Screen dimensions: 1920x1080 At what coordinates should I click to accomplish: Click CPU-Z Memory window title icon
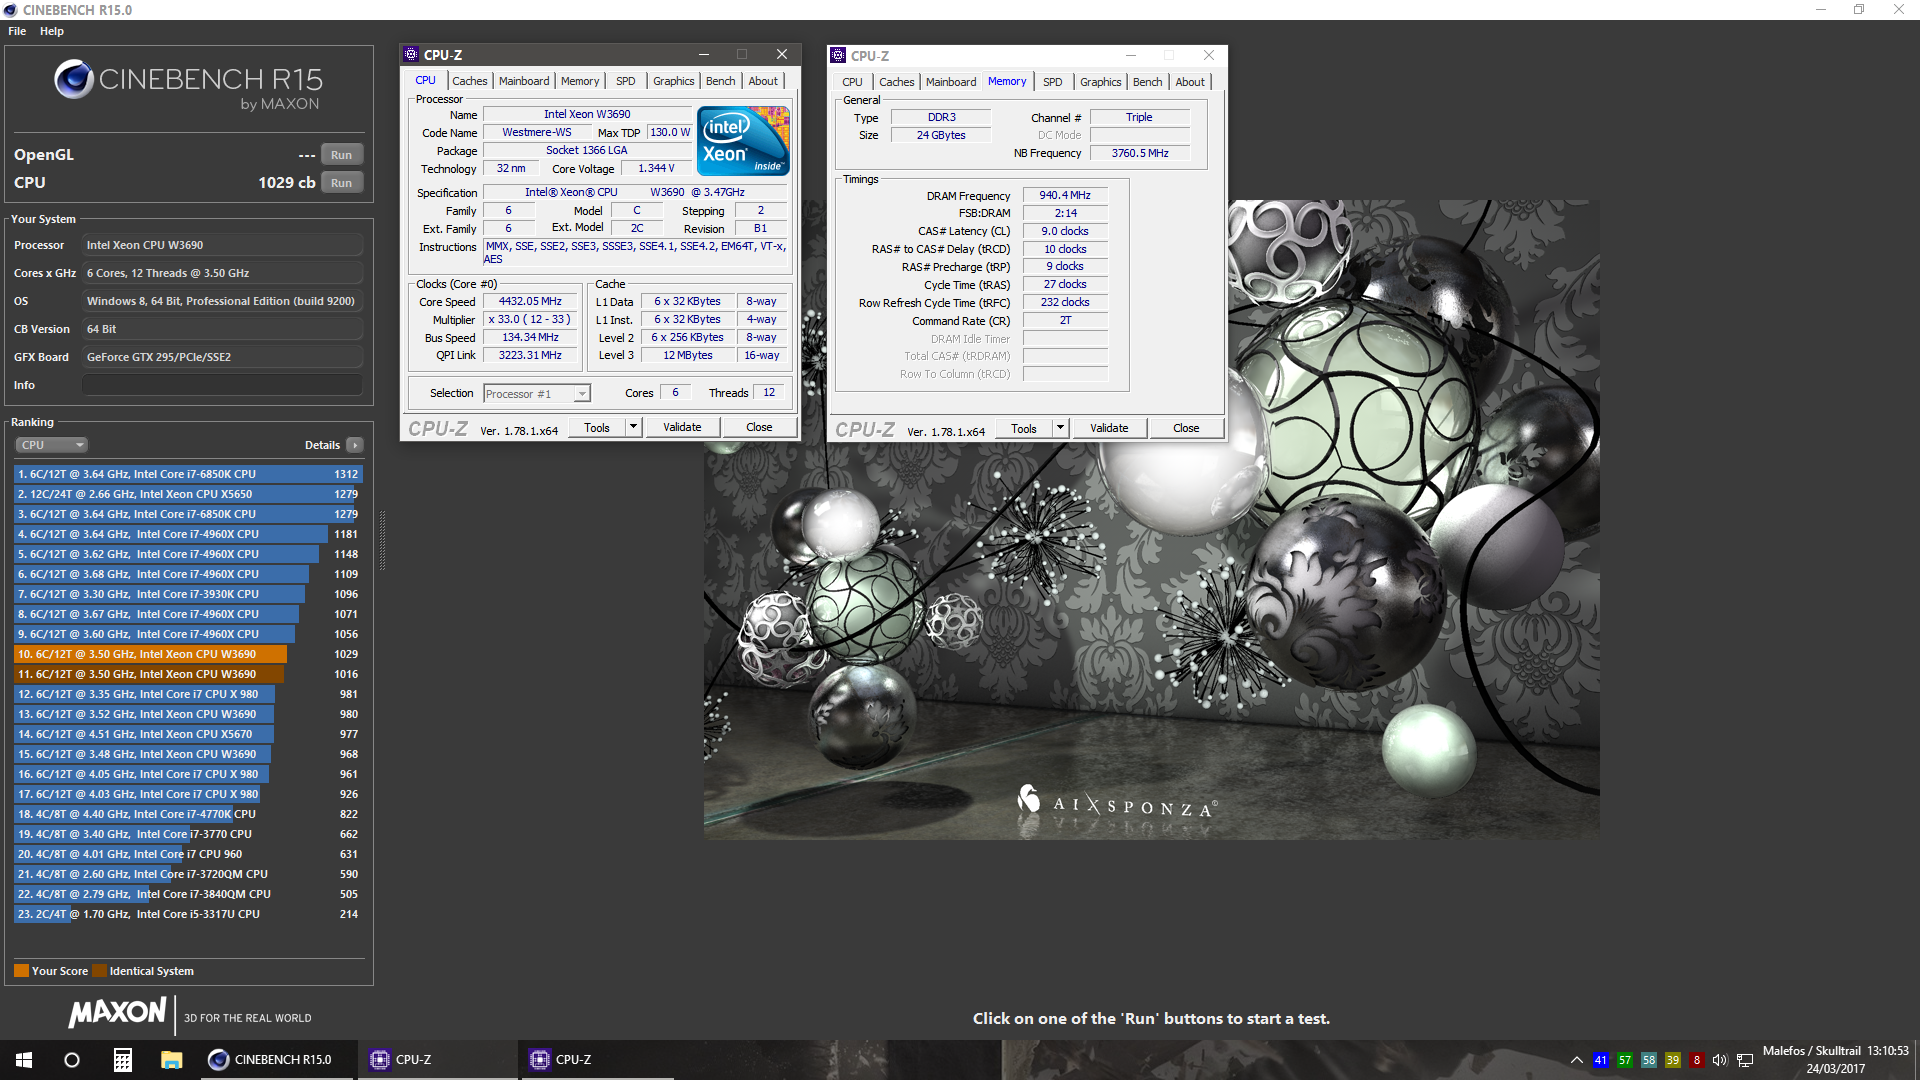838,56
